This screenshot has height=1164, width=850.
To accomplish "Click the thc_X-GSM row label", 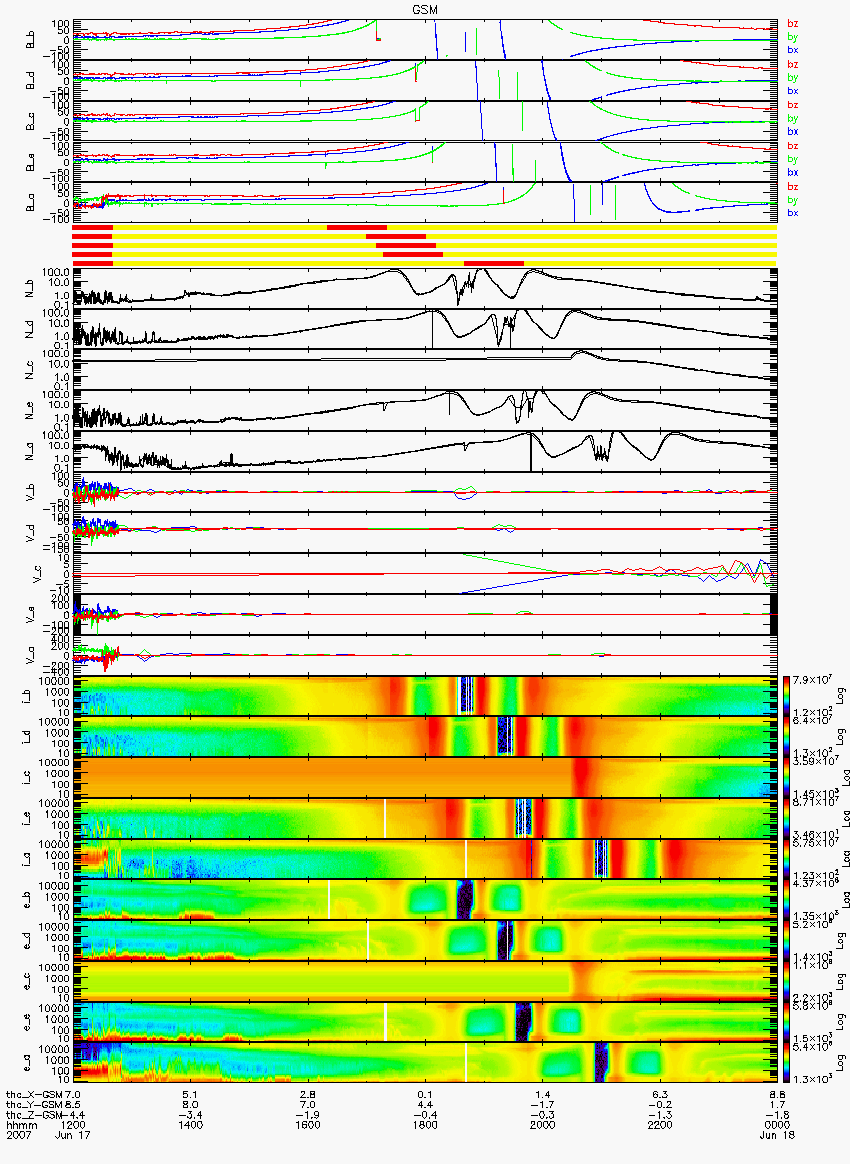I will (x=34, y=1094).
